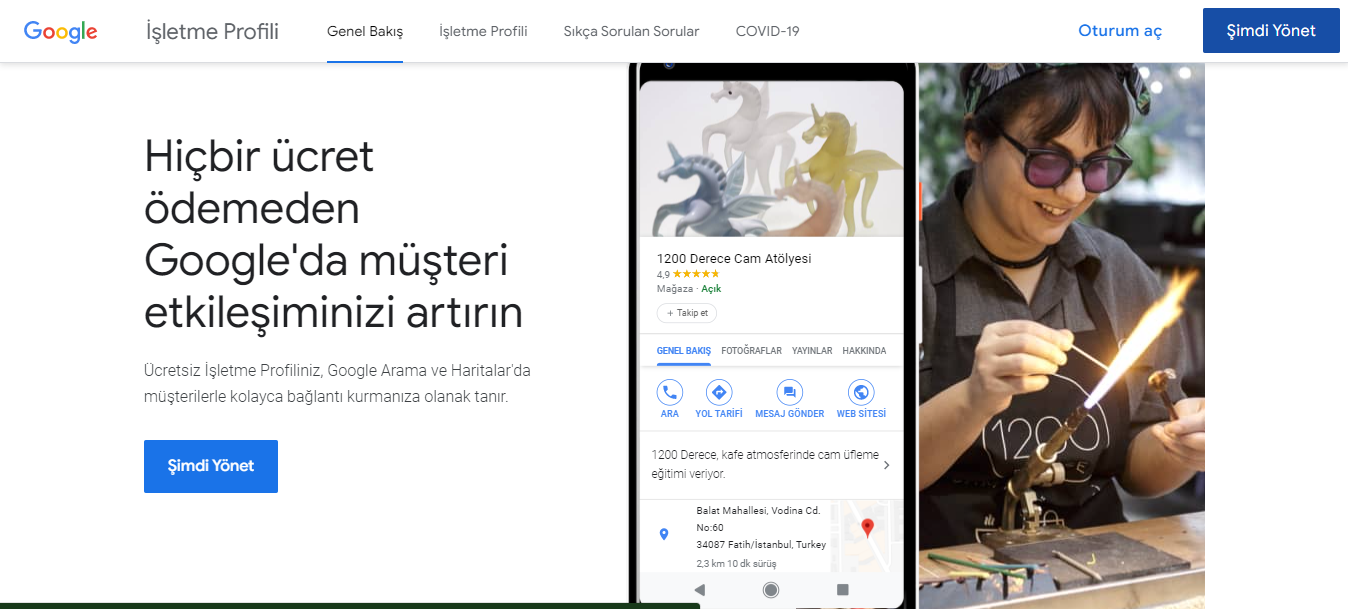Open MESAJ GÖNDER messaging icon

789,392
